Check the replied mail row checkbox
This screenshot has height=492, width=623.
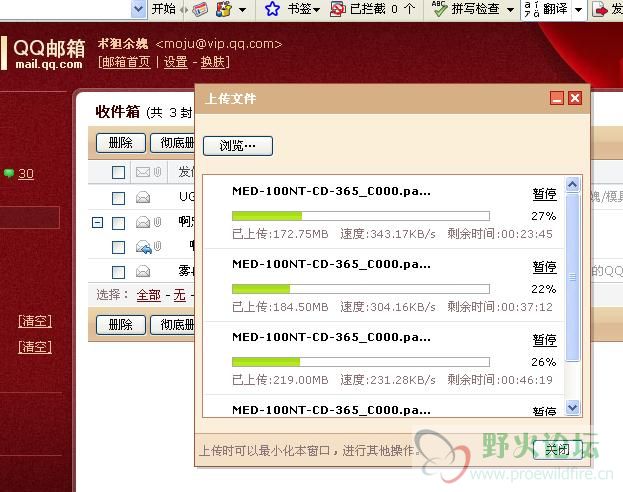[118, 248]
